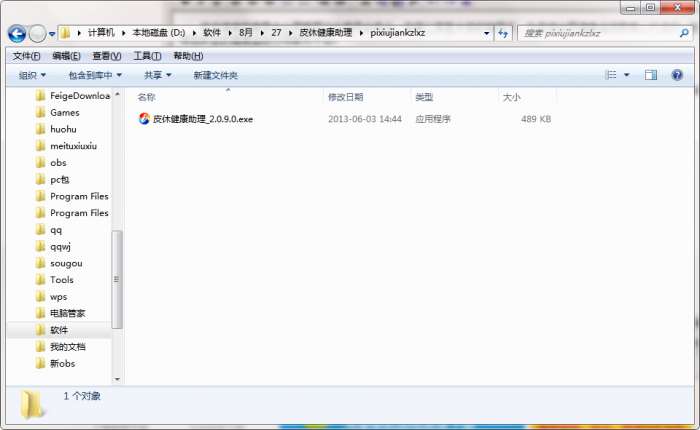Go back with the blue Back arrow
700x430 pixels.
point(17,33)
